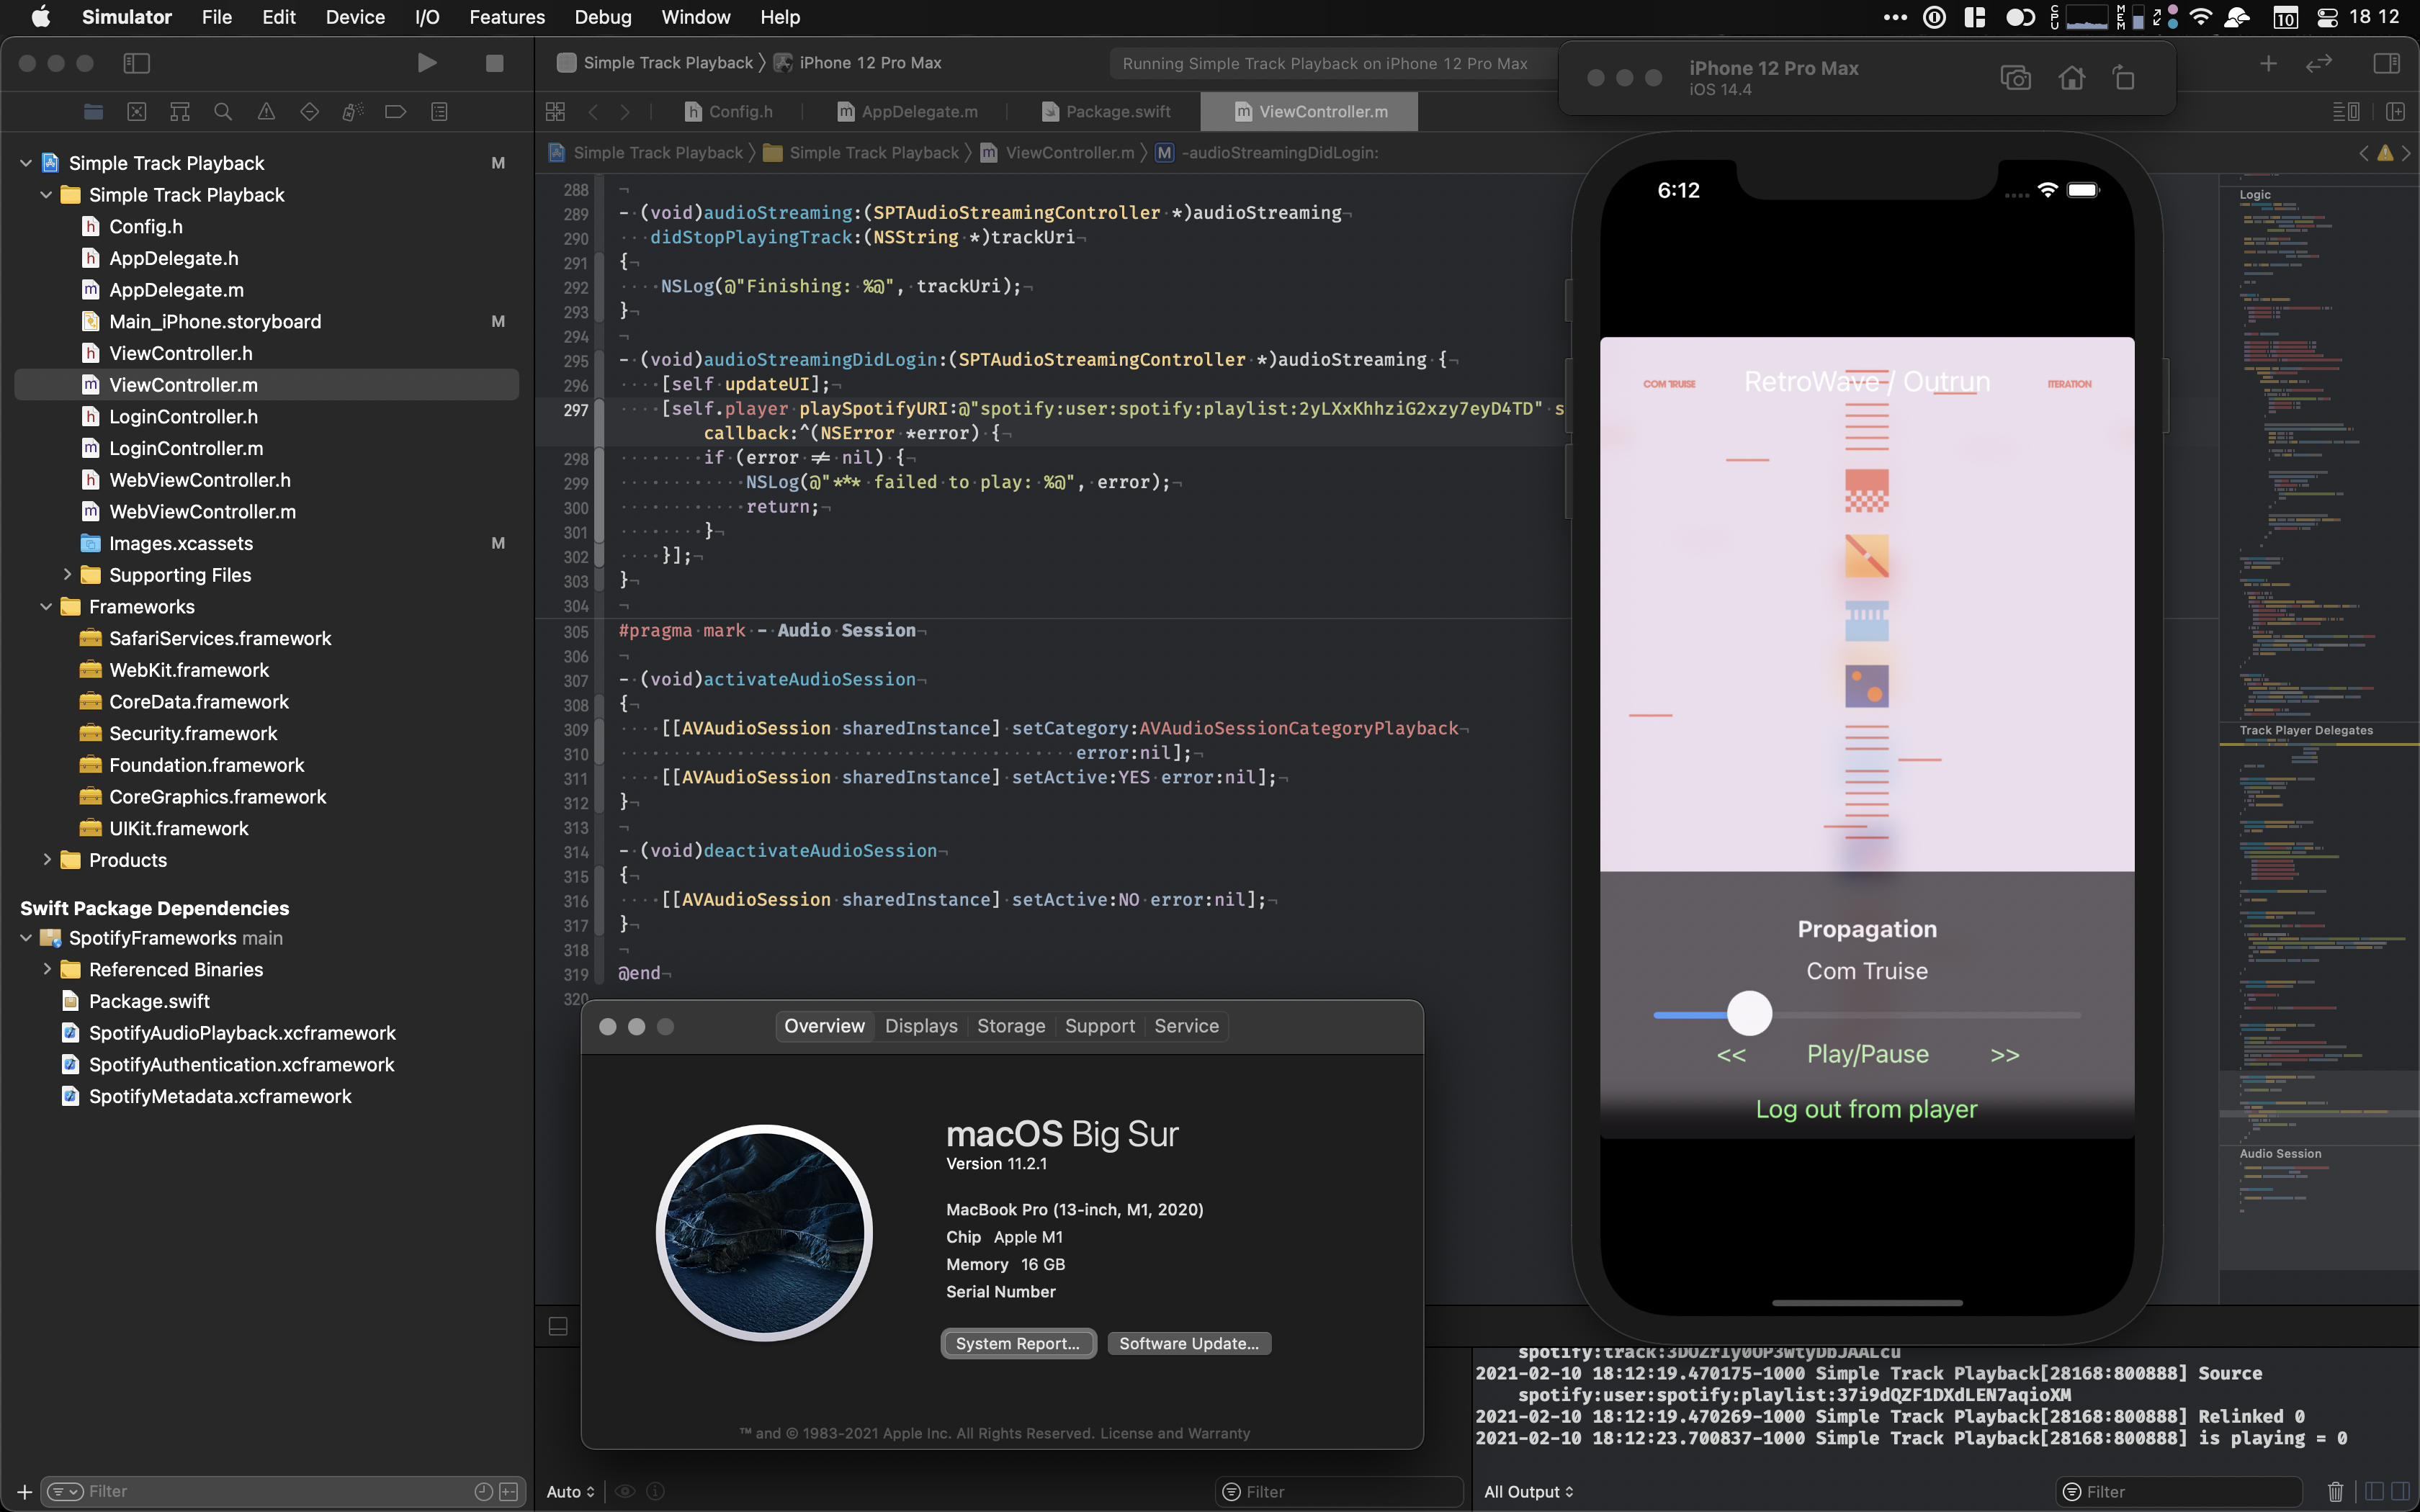This screenshot has width=2420, height=1512.
Task: Drag the playback progress slider
Action: [1749, 1012]
